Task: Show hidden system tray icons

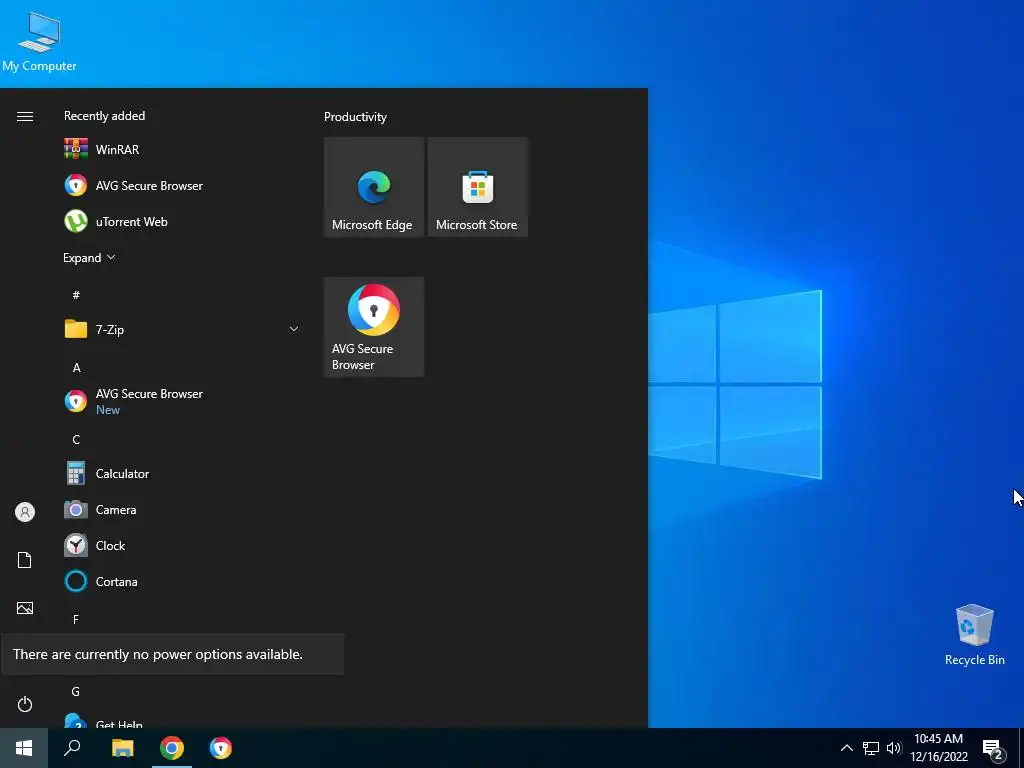Action: pyautogui.click(x=846, y=748)
